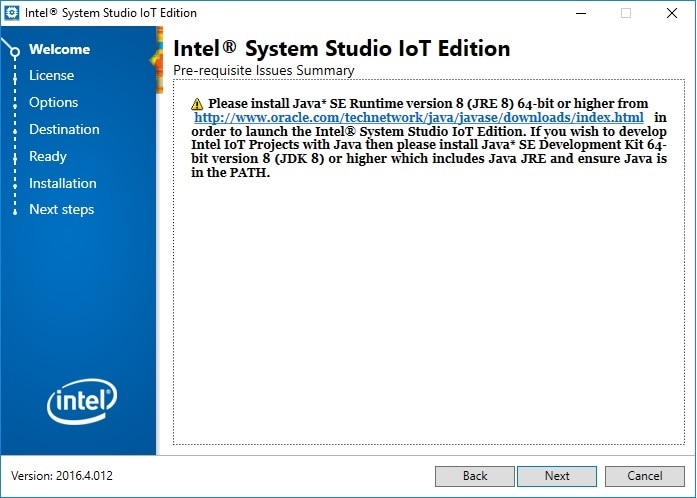
Task: Select the Welcome step
Action: pyautogui.click(x=59, y=49)
